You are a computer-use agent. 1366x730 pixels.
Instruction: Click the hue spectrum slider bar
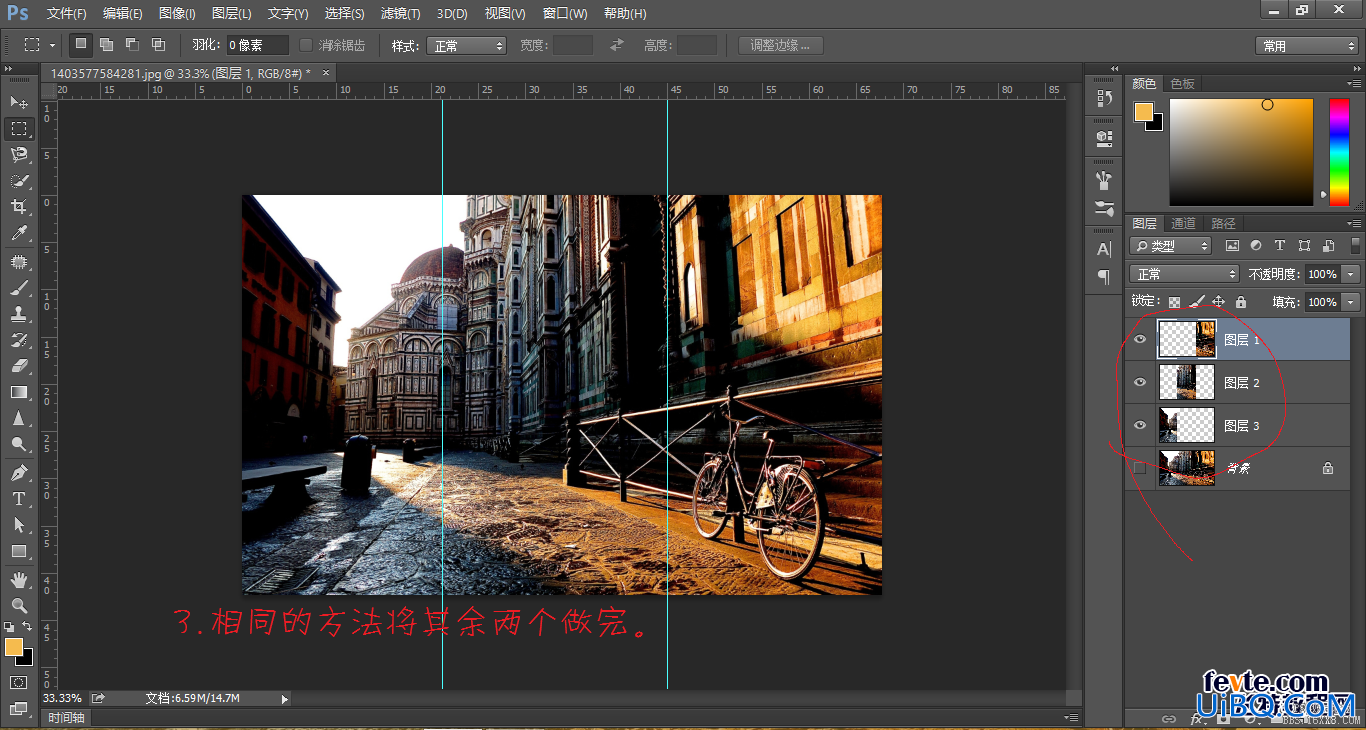[1338, 152]
